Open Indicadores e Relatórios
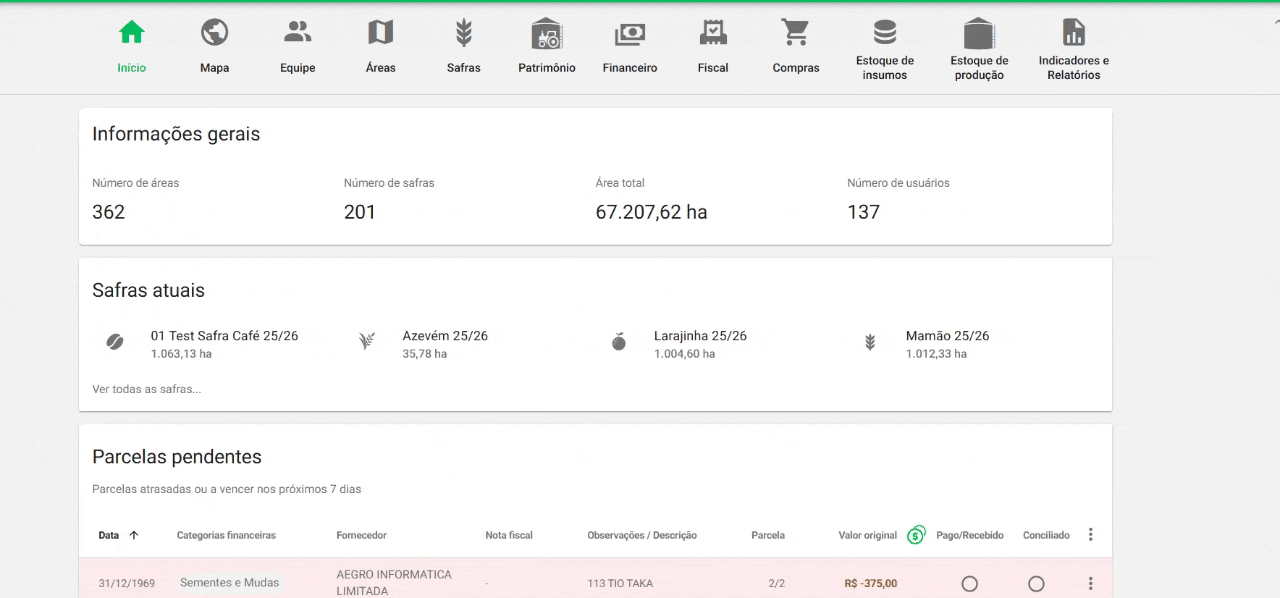Image resolution: width=1280 pixels, height=598 pixels. 1072,45
